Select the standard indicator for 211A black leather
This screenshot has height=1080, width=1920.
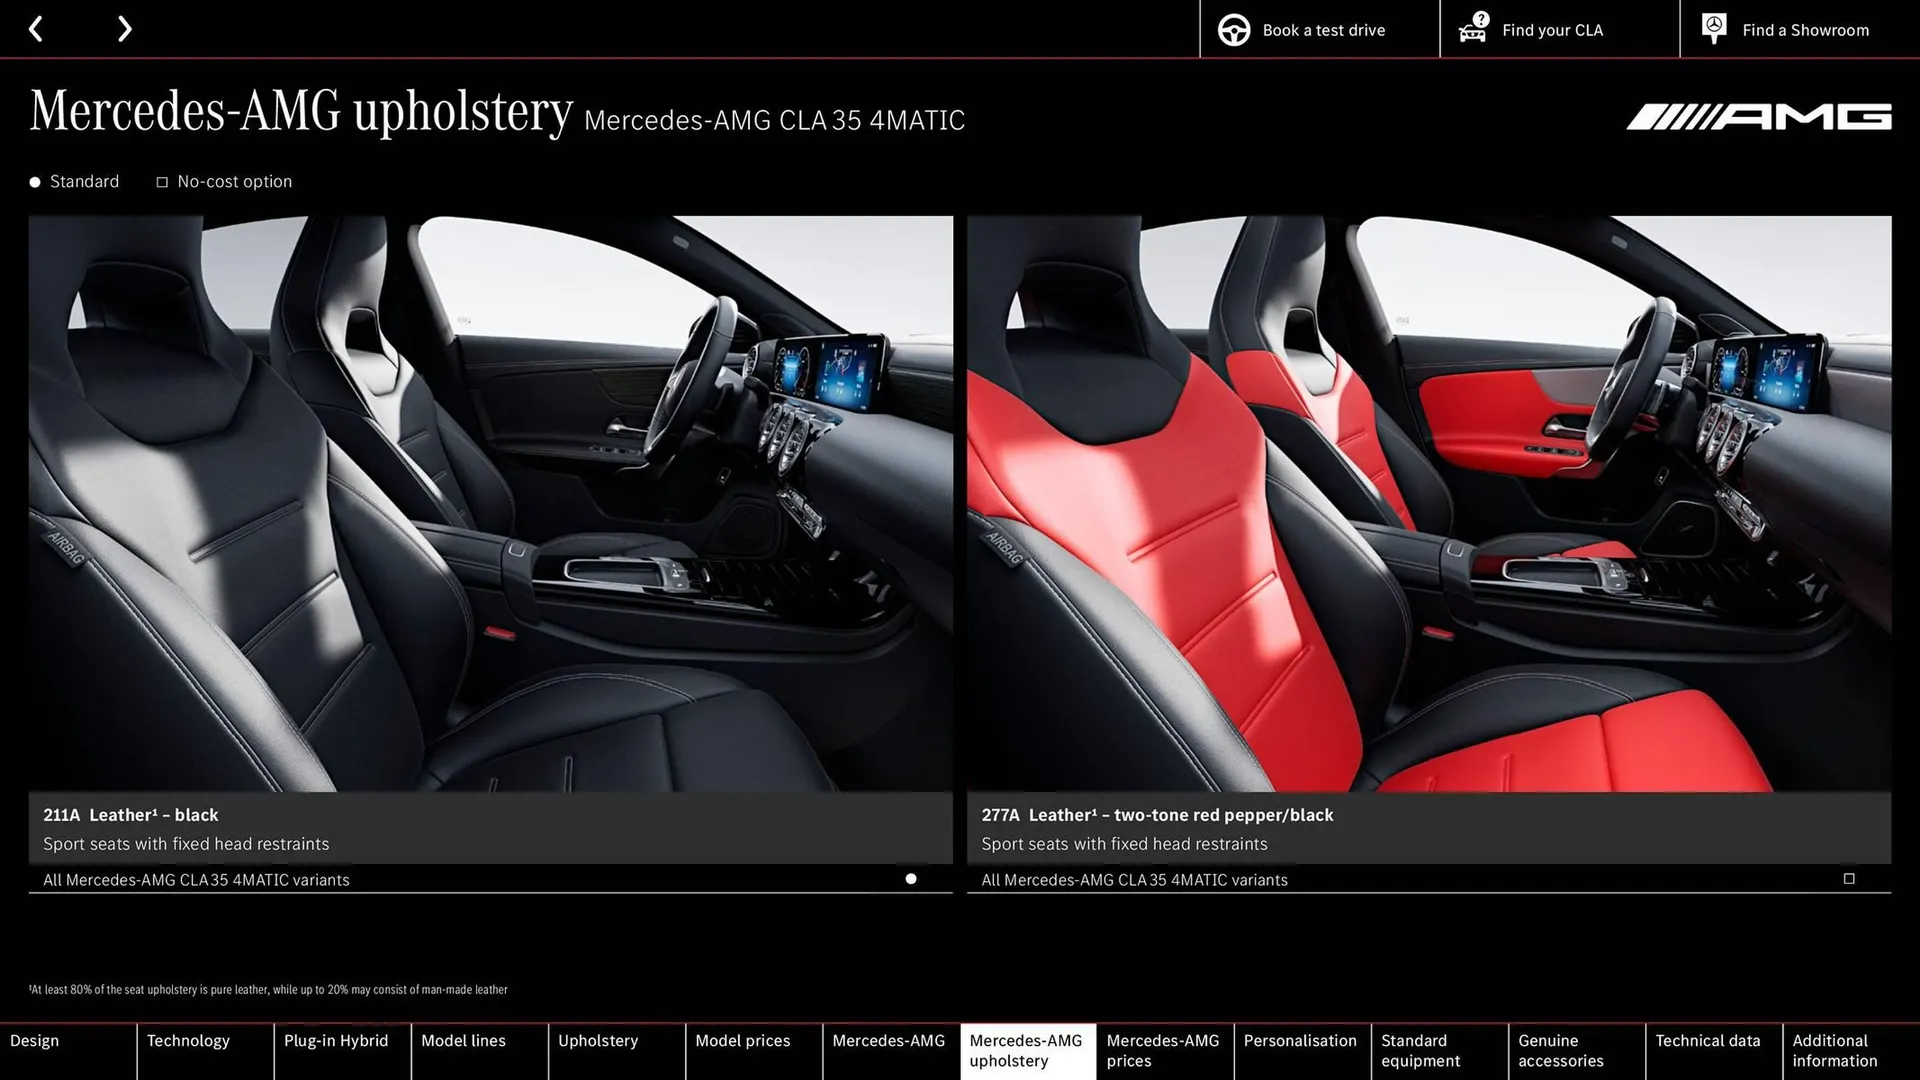910,880
